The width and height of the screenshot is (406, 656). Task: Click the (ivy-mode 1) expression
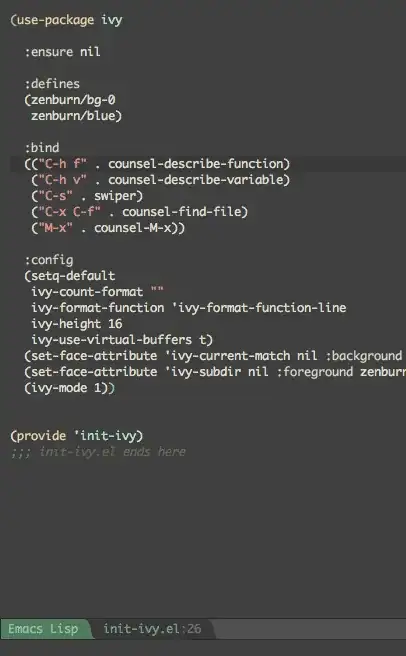69,388
